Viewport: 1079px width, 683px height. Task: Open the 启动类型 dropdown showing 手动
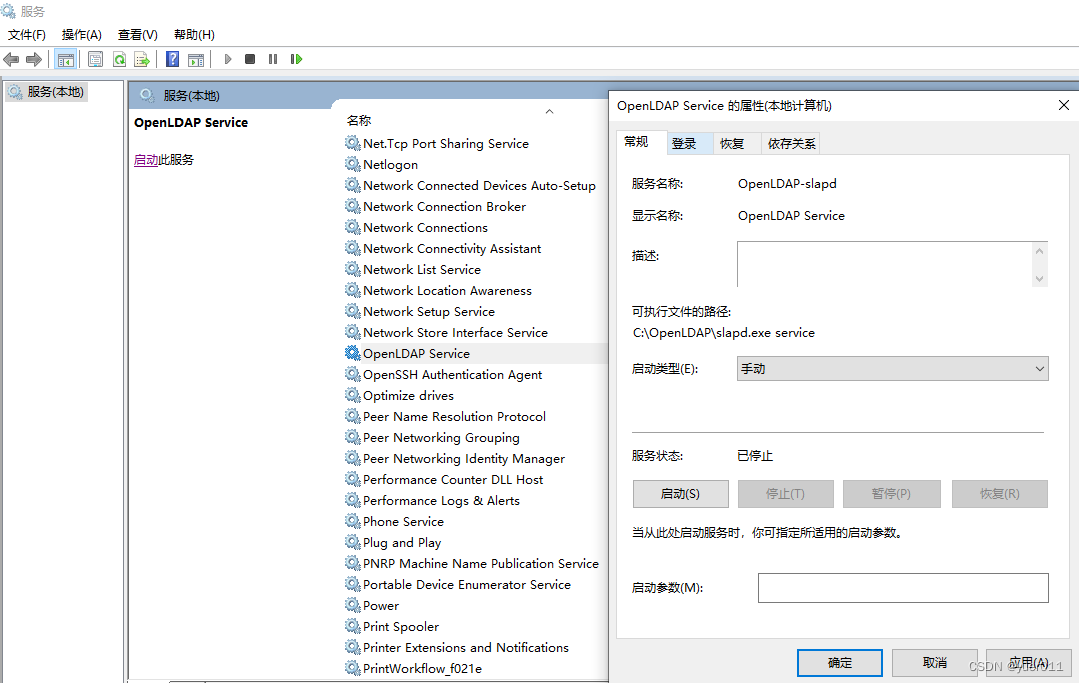click(893, 369)
